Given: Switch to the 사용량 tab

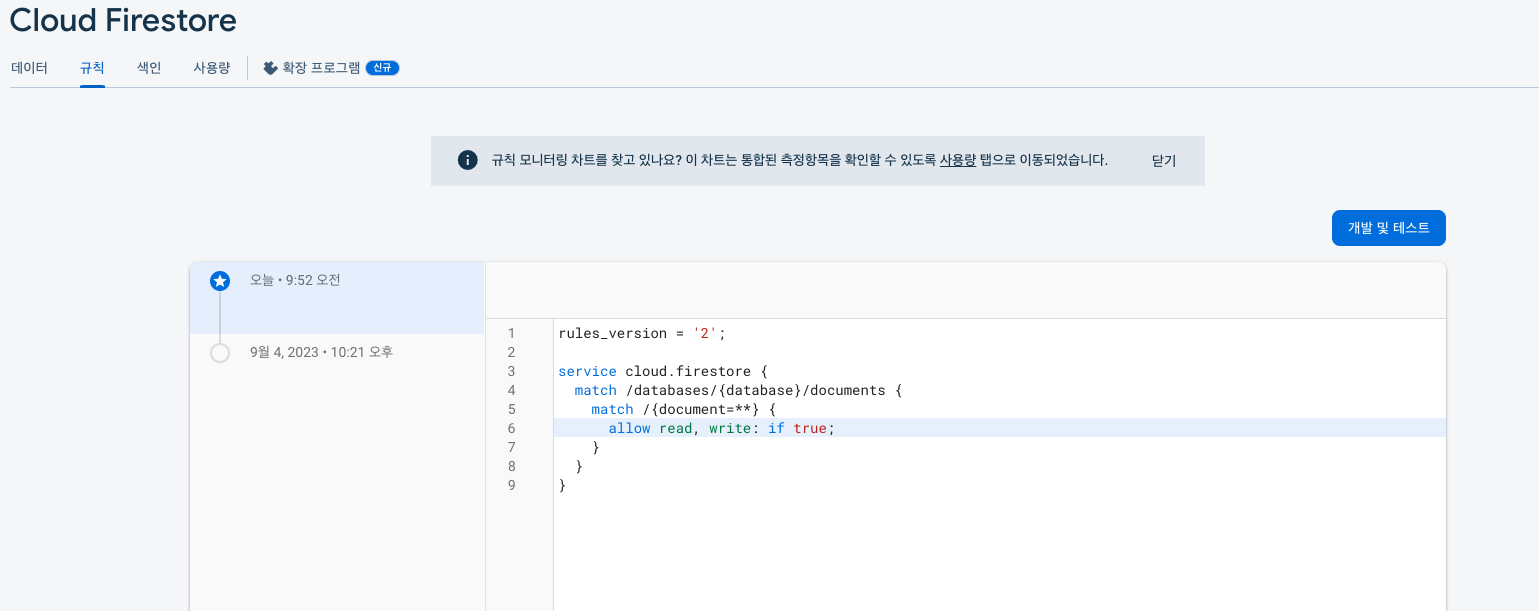Looking at the screenshot, I should coord(211,68).
